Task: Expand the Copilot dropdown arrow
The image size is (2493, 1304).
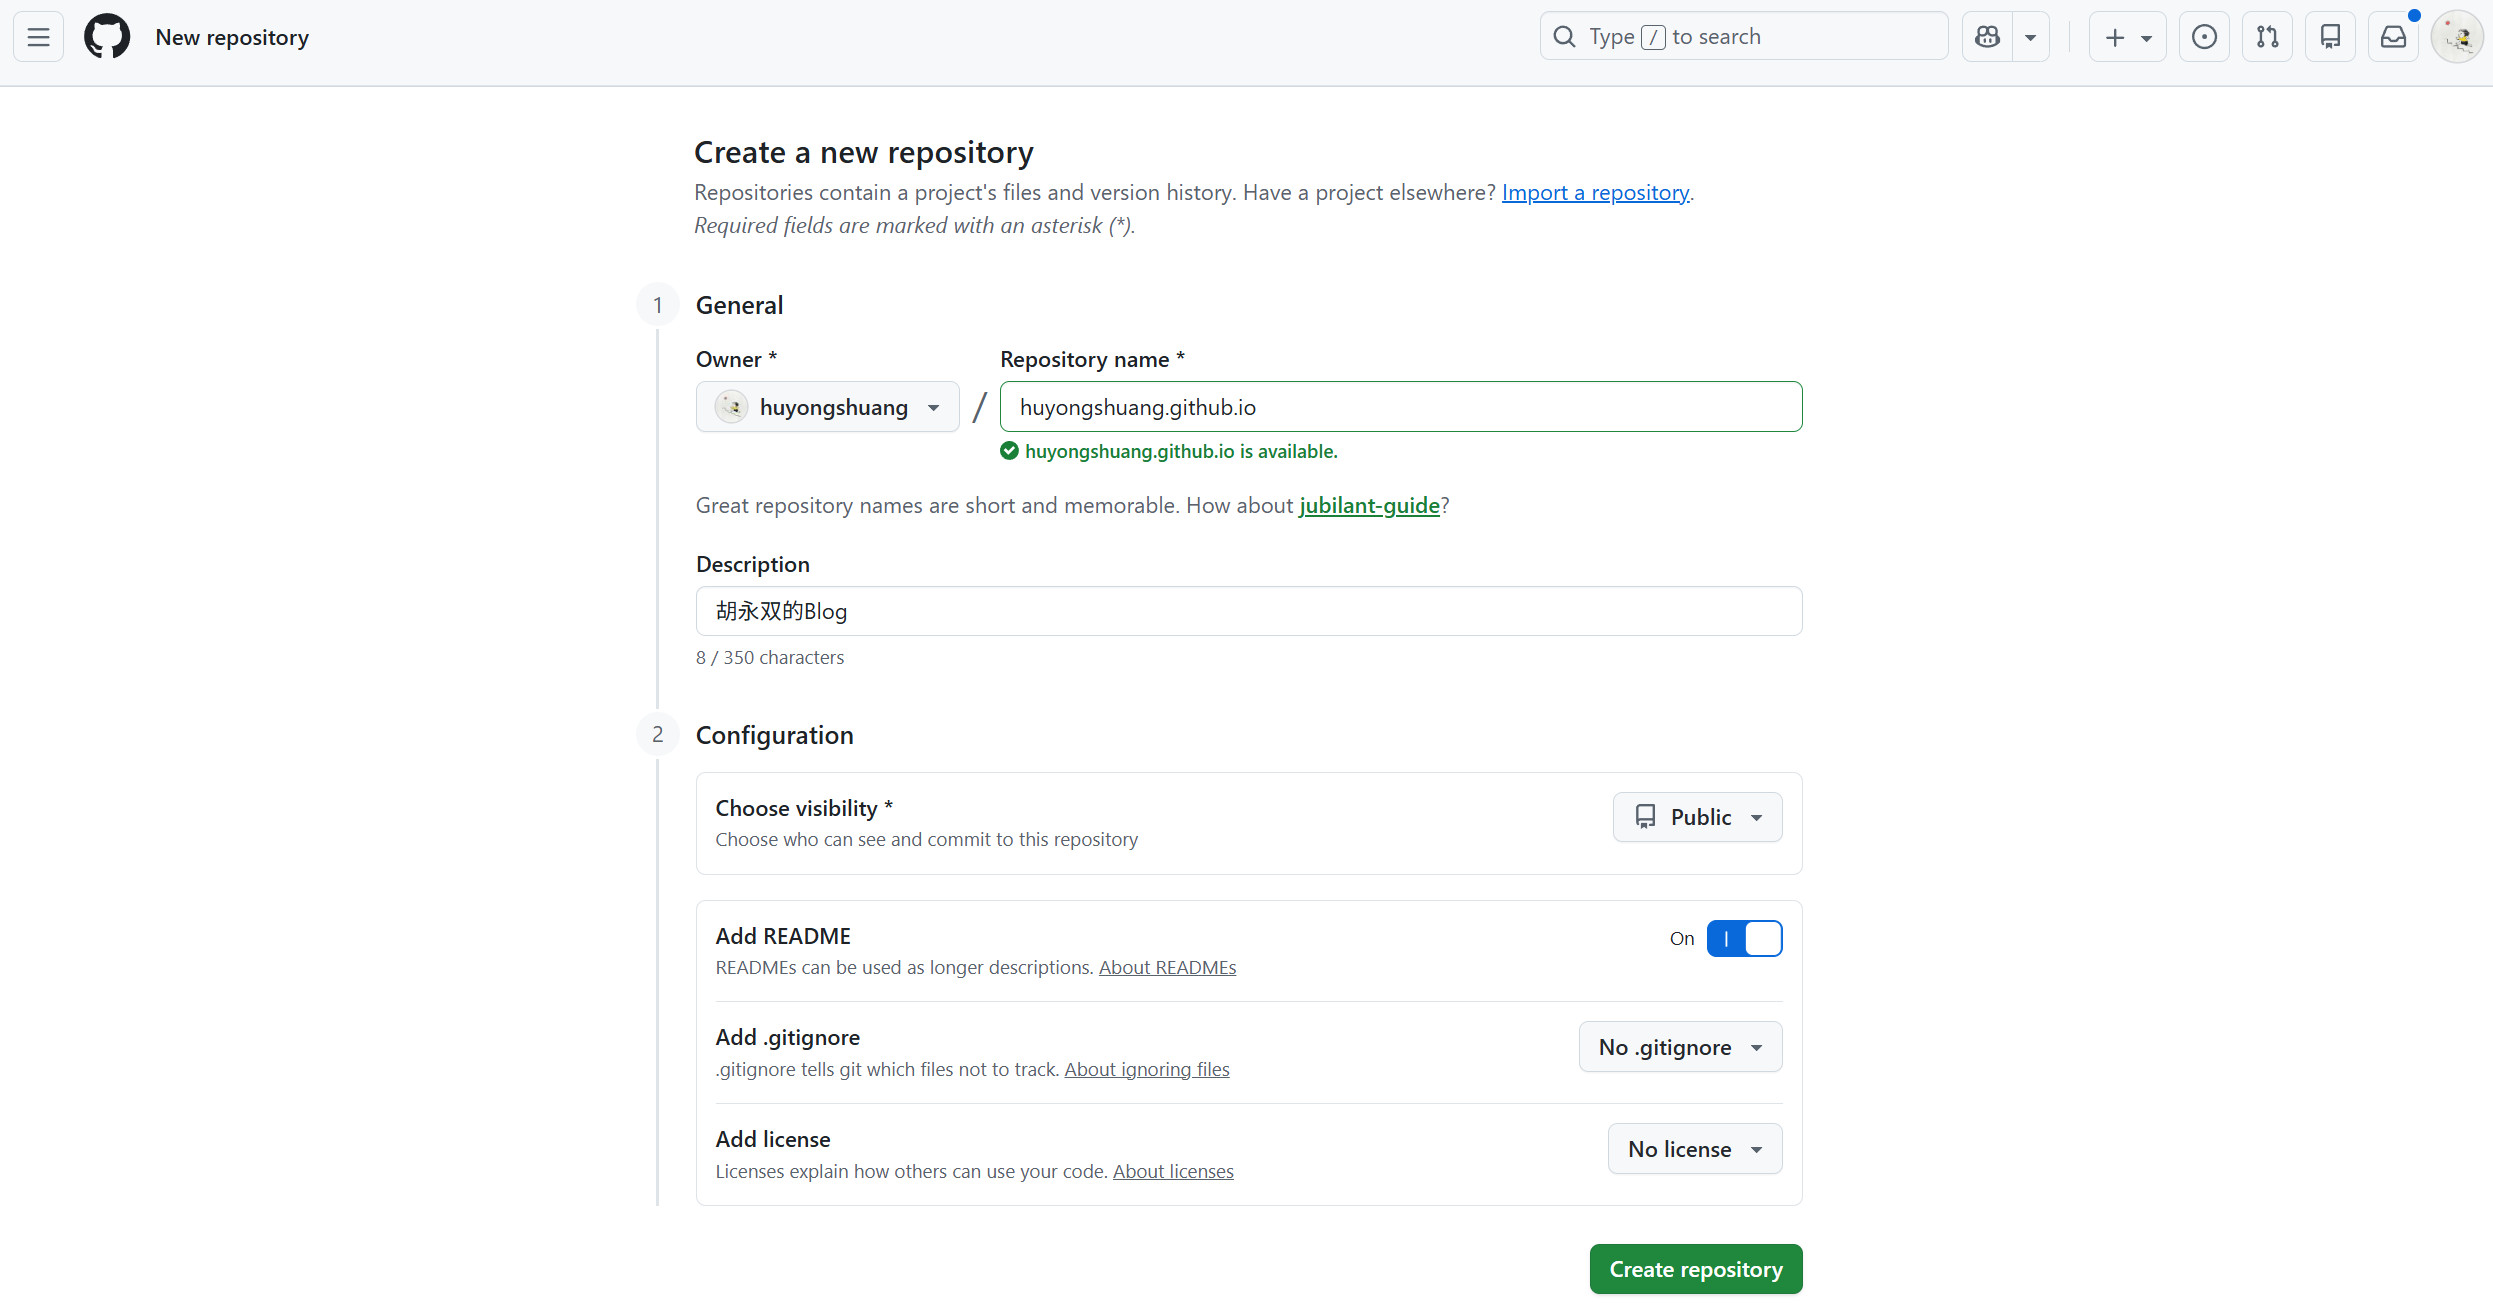Action: [x=2030, y=37]
